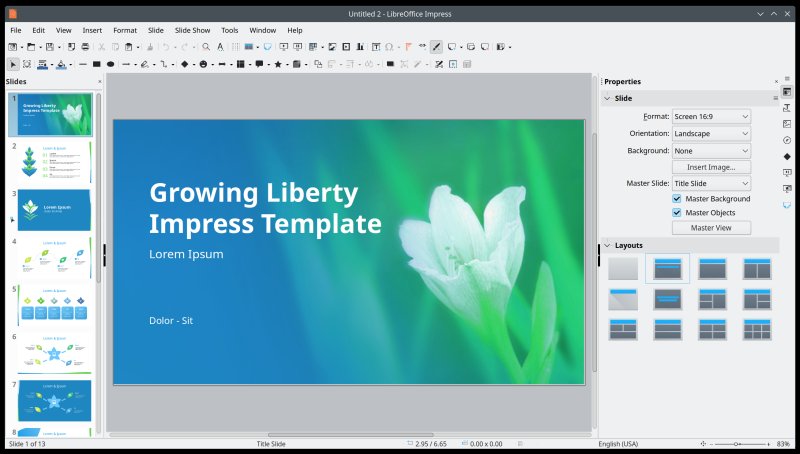Uncheck the Master Objects checkbox

(x=677, y=213)
